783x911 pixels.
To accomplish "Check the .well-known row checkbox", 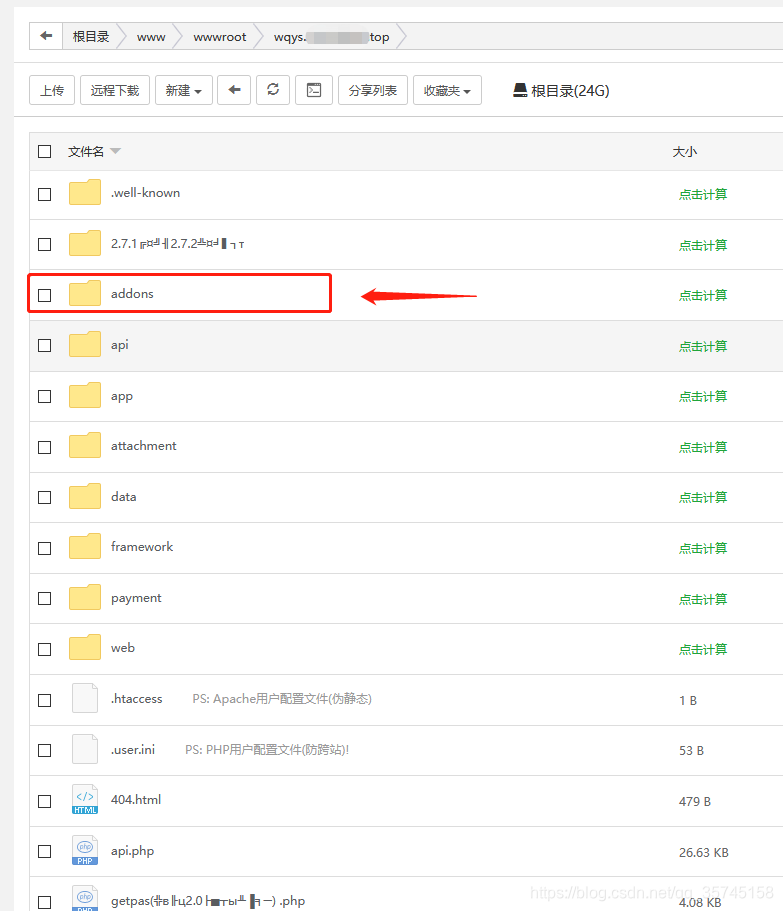I will coord(44,194).
